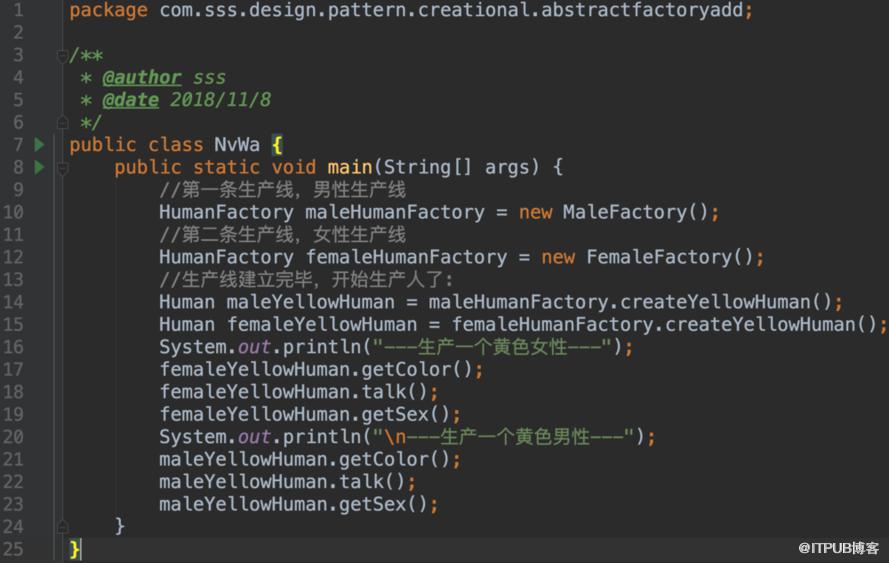Image resolution: width=889 pixels, height=563 pixels.
Task: Click the string "---生产一个黄色女性---"
Action: pos(492,346)
